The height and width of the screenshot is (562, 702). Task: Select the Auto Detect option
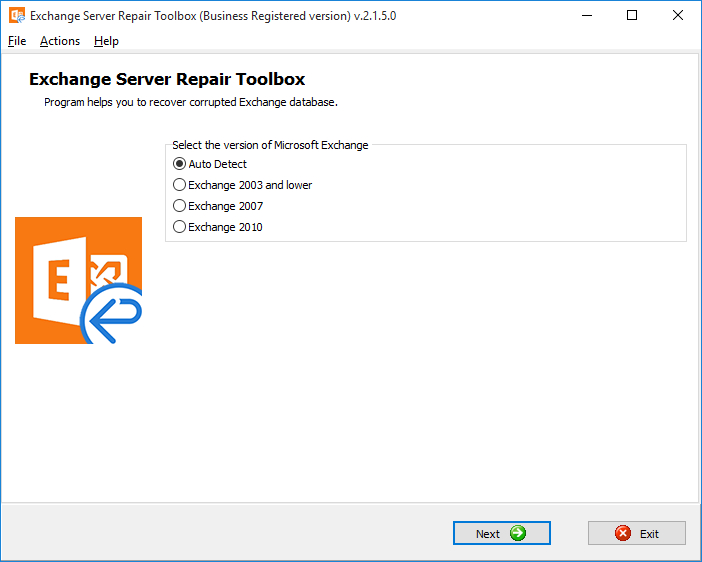click(x=180, y=164)
